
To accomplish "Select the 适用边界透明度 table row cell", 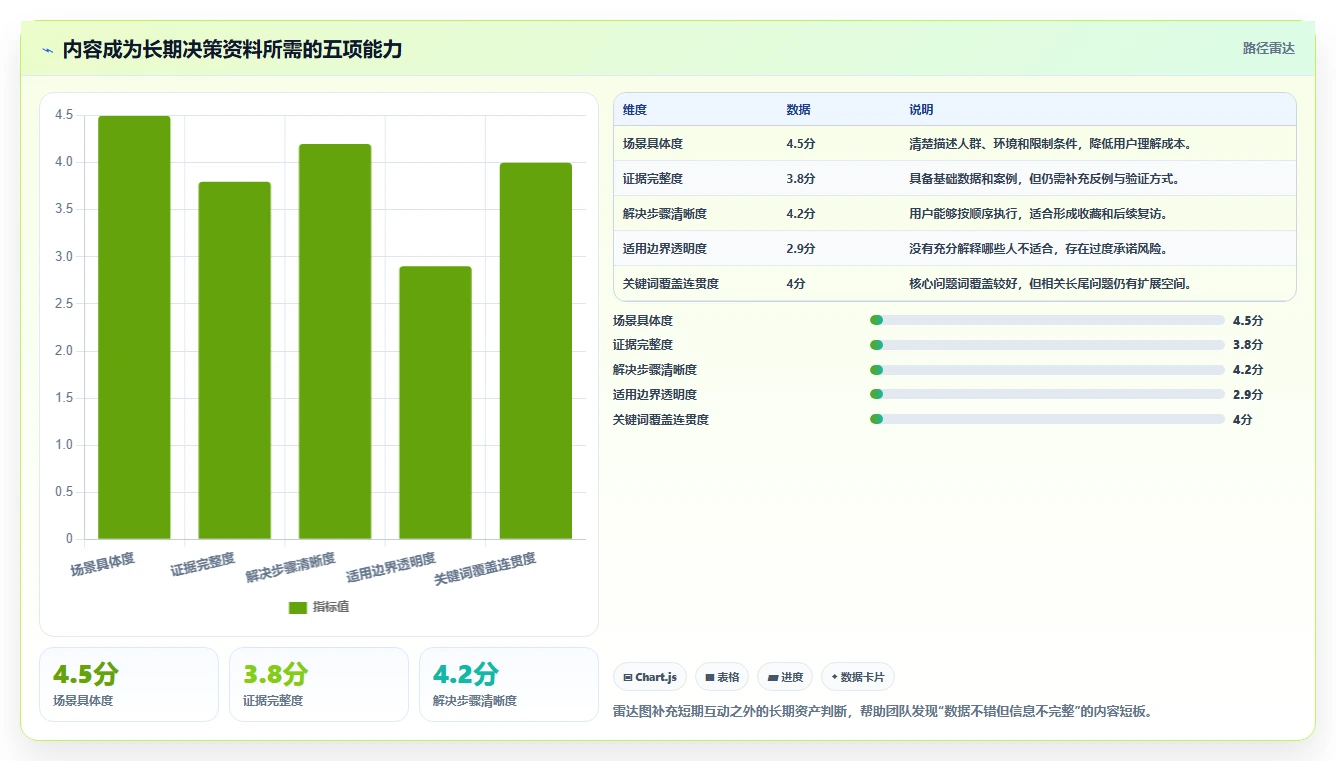I will pyautogui.click(x=665, y=249).
